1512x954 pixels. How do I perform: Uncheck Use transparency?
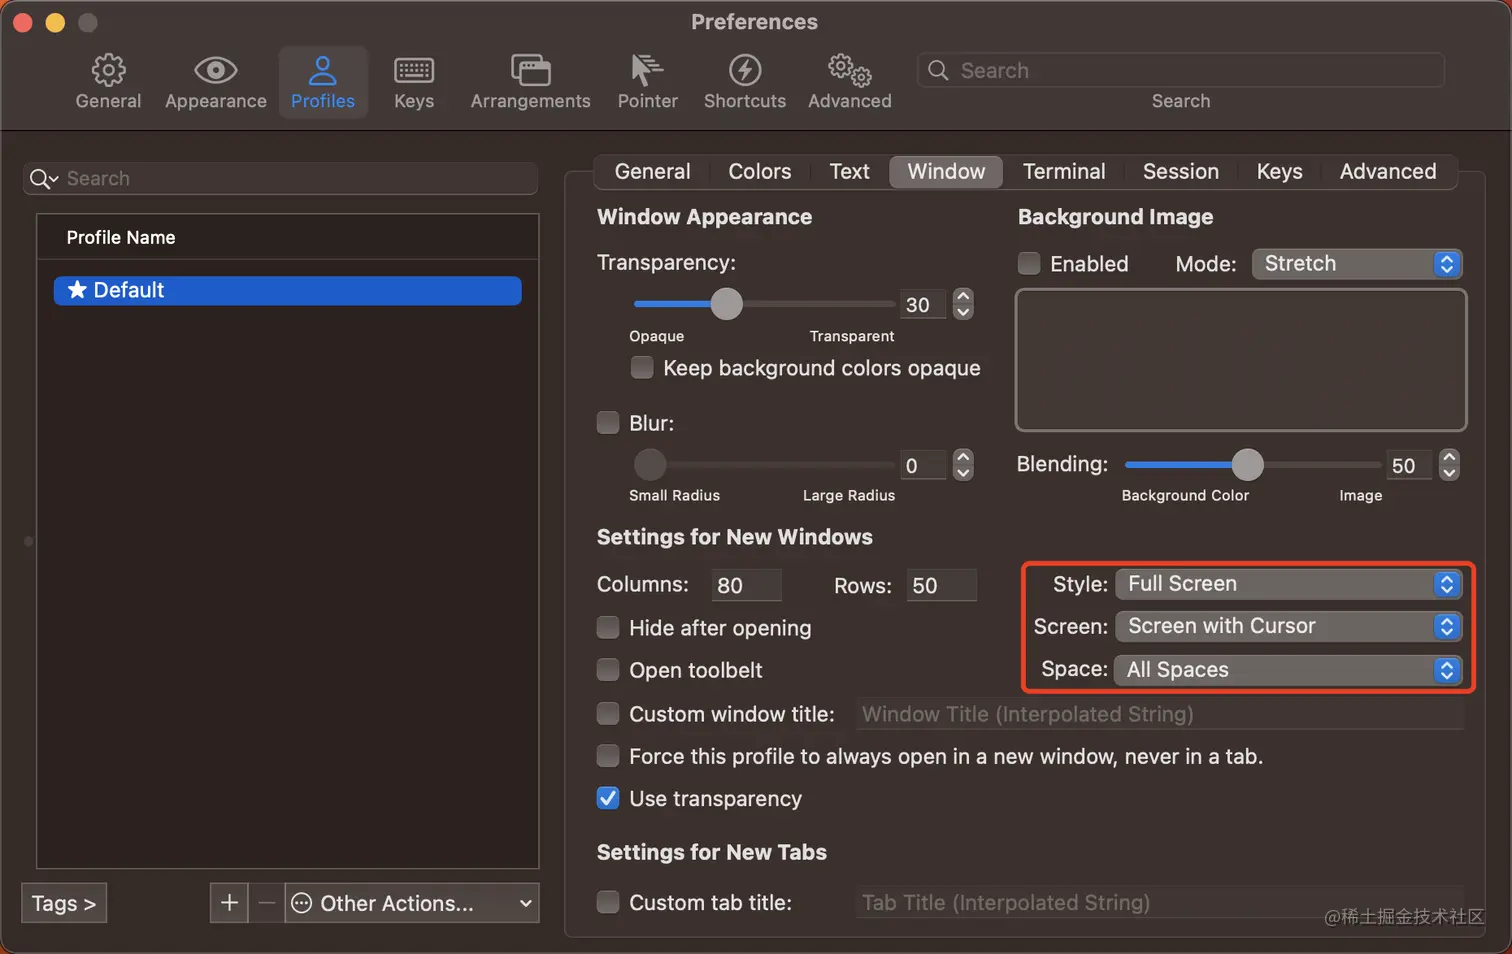[x=608, y=798]
